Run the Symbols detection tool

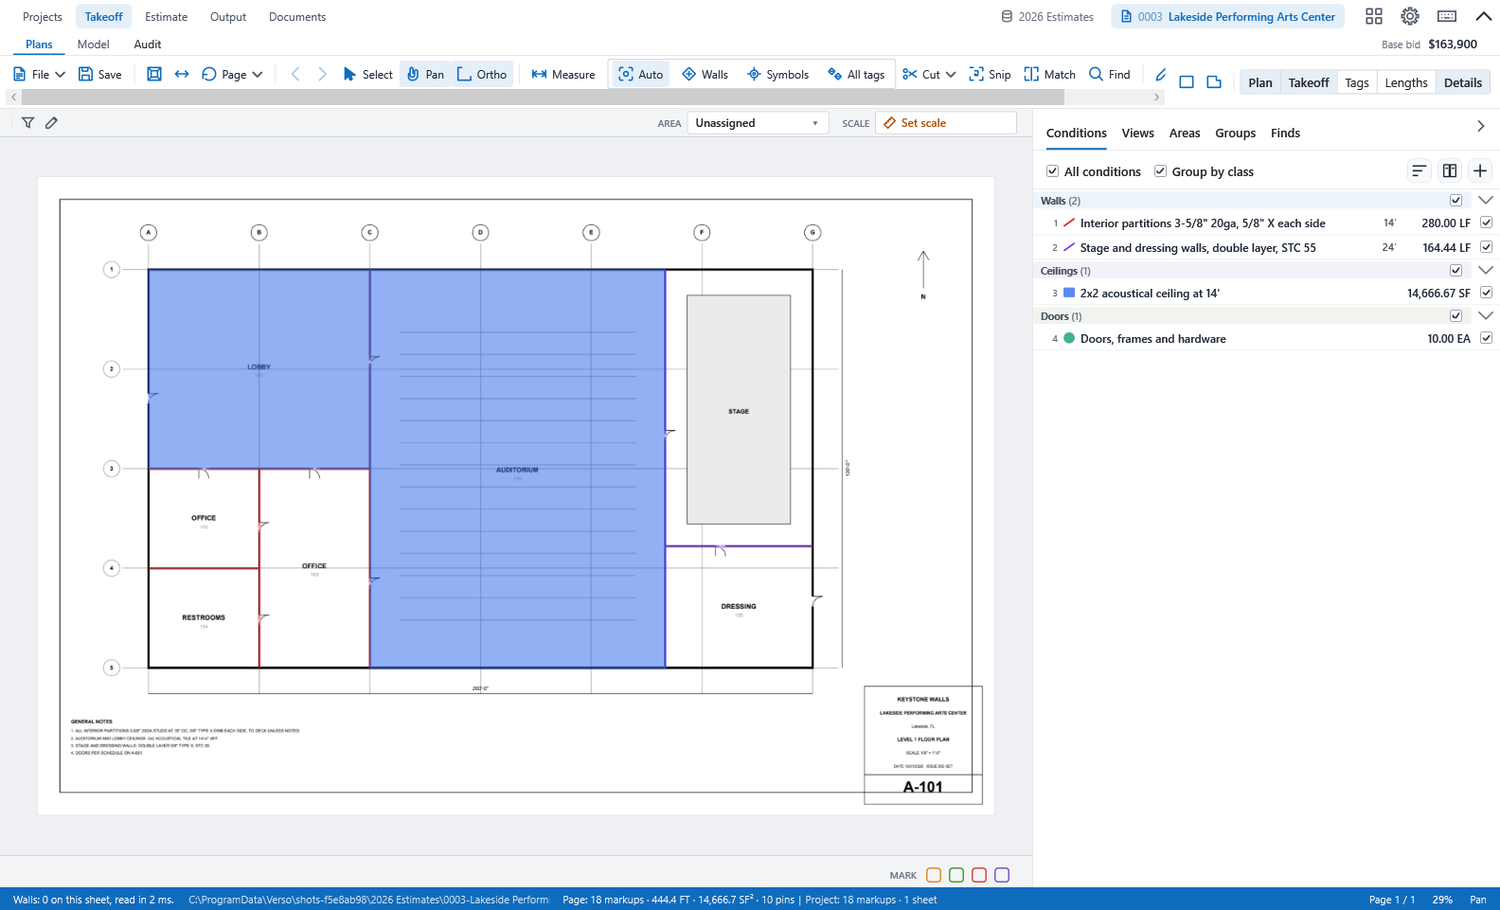point(777,74)
